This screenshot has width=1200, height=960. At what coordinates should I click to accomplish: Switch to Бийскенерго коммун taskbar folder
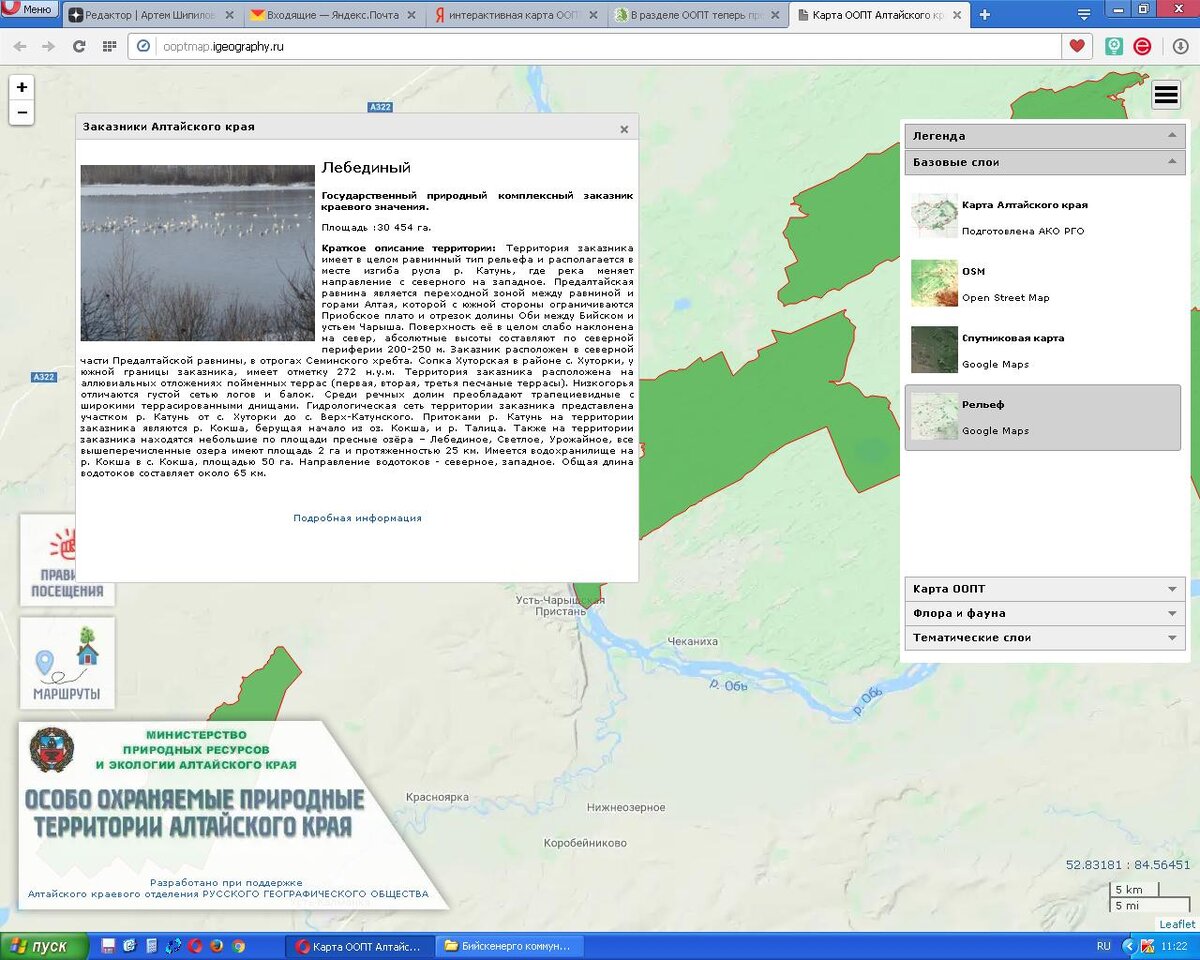(x=509, y=946)
